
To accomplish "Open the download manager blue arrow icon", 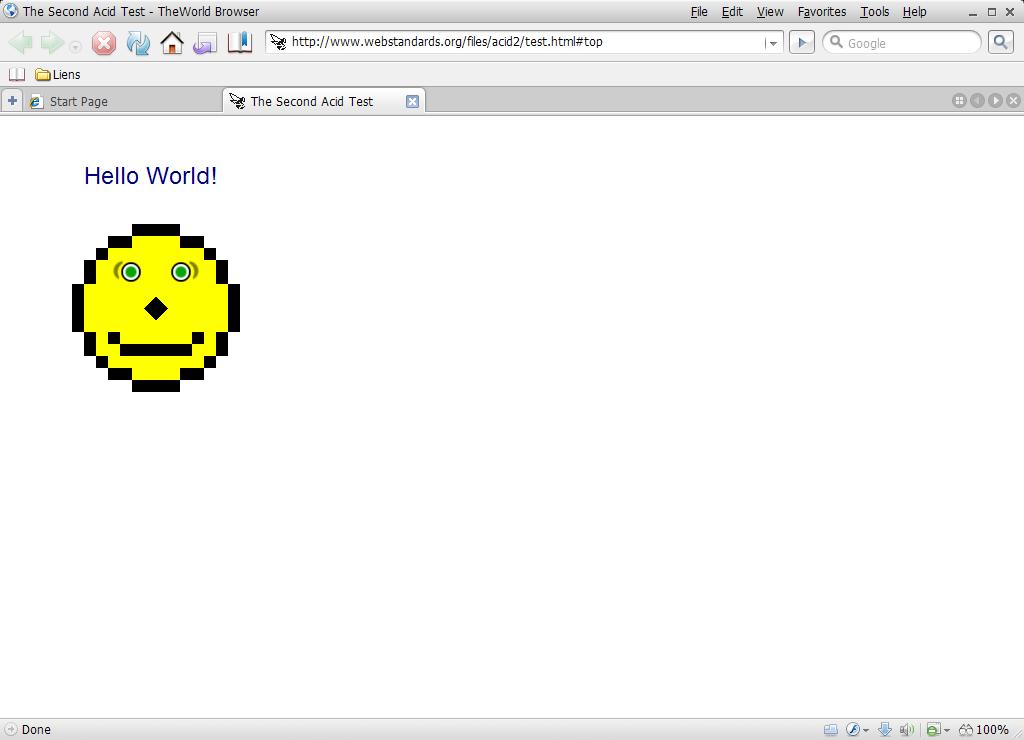I will coord(885,730).
